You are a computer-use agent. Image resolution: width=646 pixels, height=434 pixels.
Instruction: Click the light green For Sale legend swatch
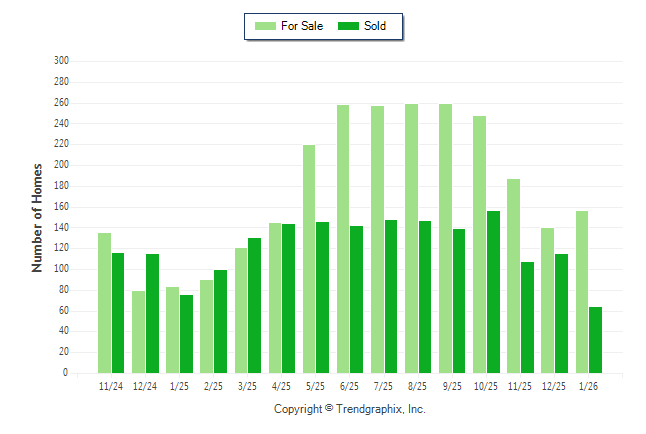click(x=266, y=26)
